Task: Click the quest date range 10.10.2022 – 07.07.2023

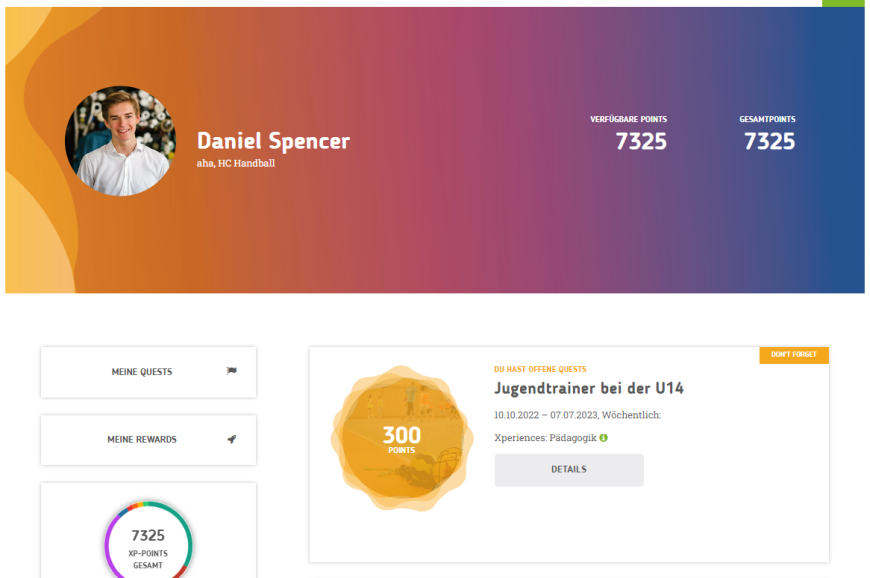Action: pyautogui.click(x=546, y=415)
